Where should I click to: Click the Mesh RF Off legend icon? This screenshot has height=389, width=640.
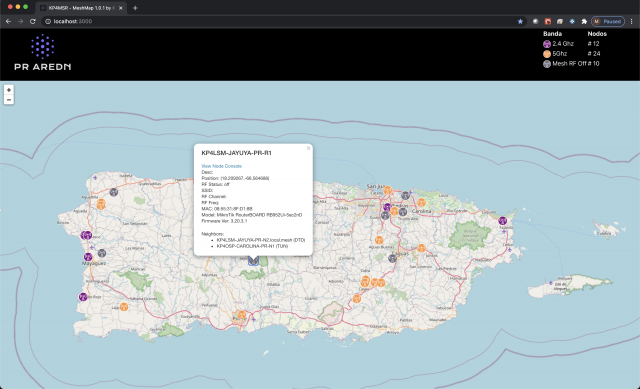(547, 64)
